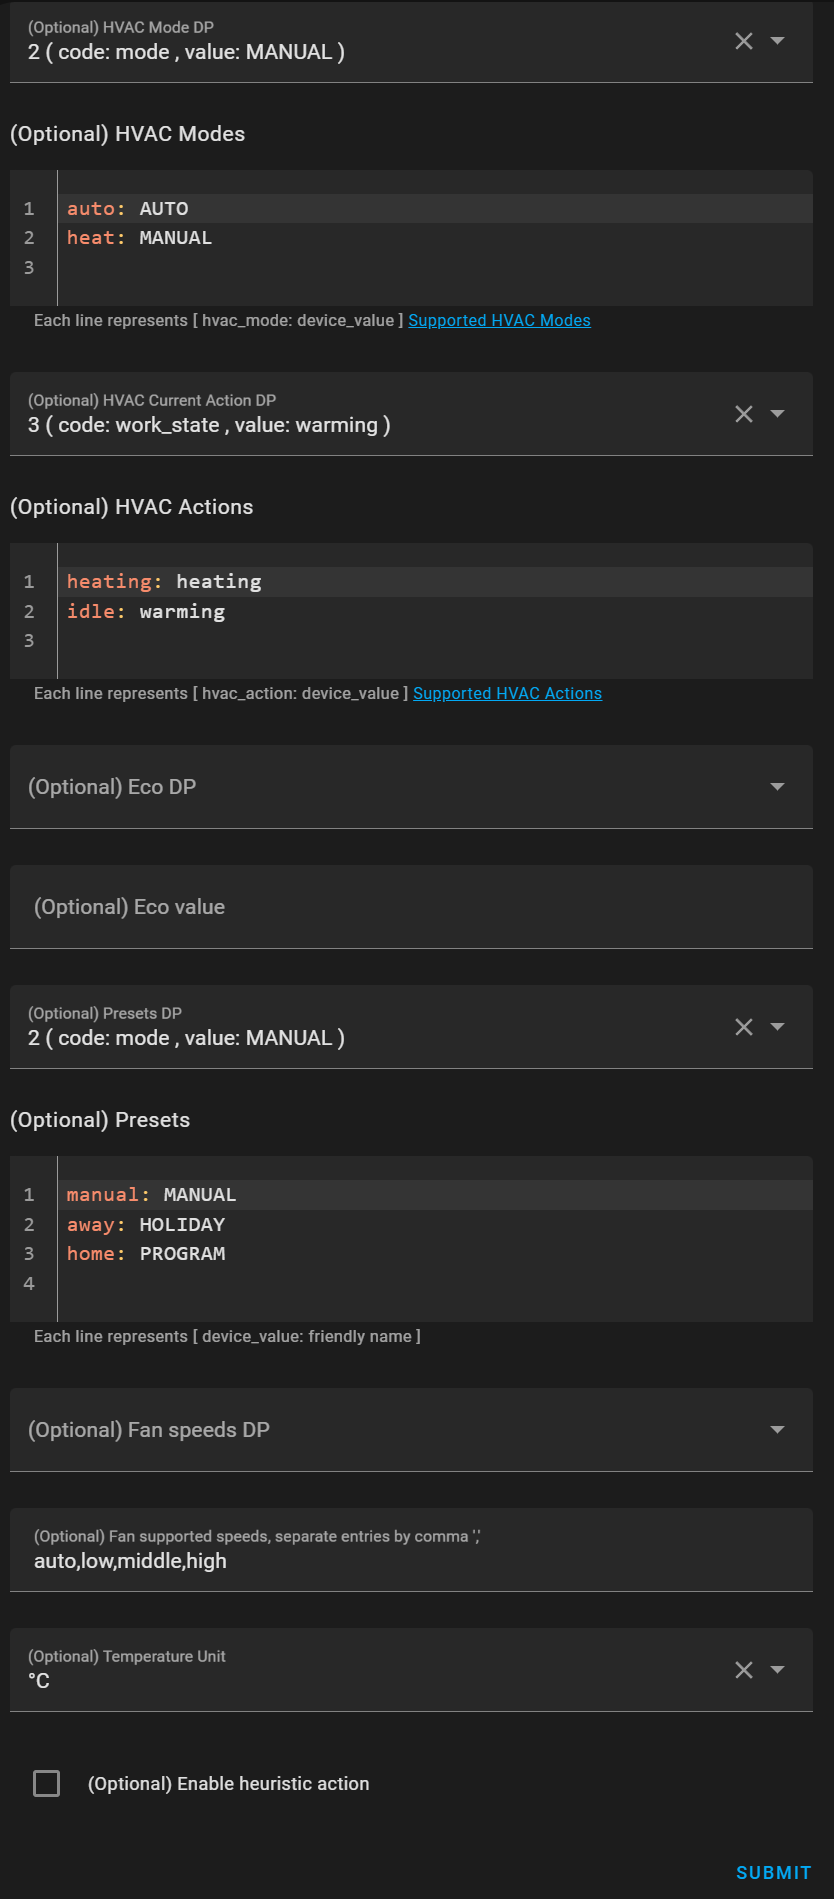Expand the Presets DP dropdown arrow
The image size is (834, 1899).
click(x=777, y=1027)
